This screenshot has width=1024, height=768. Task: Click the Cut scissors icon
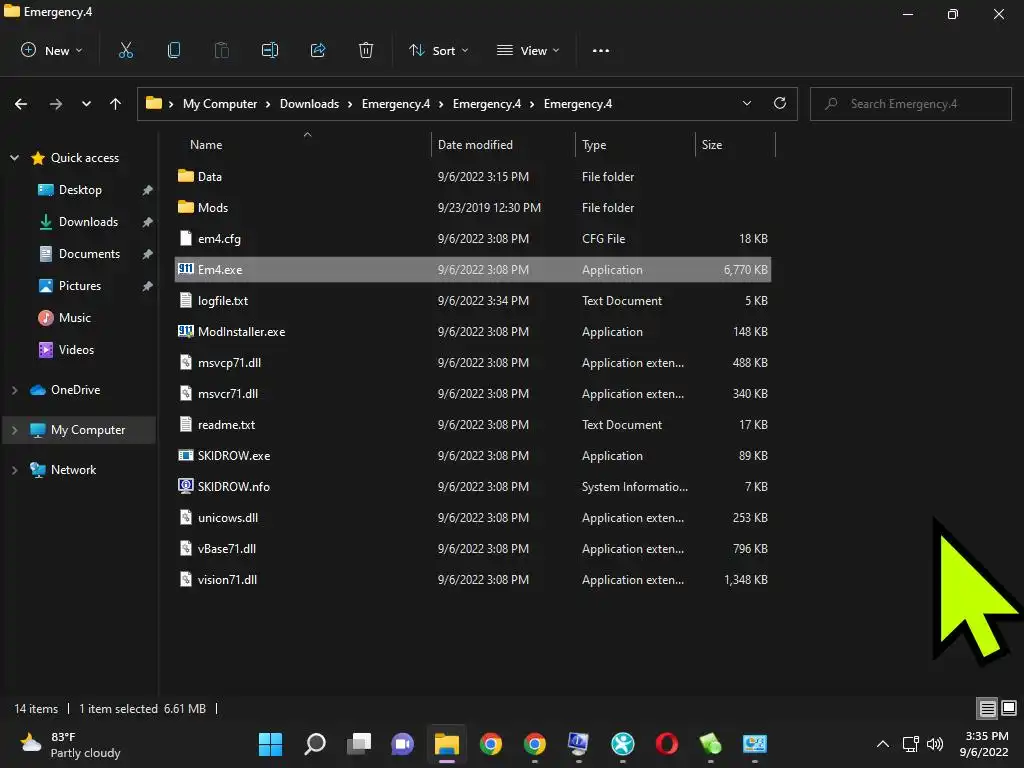click(125, 50)
